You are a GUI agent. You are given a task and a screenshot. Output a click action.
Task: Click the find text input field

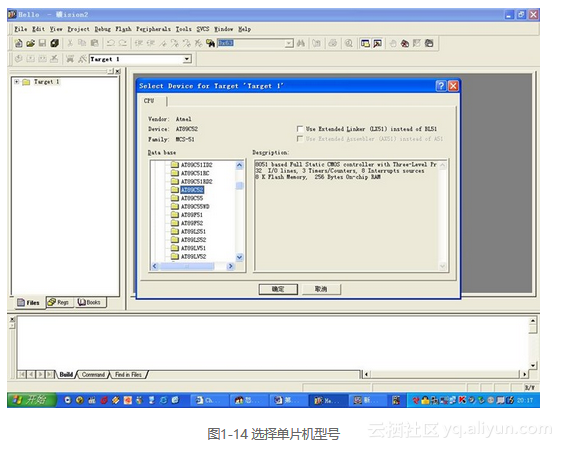click(x=251, y=43)
